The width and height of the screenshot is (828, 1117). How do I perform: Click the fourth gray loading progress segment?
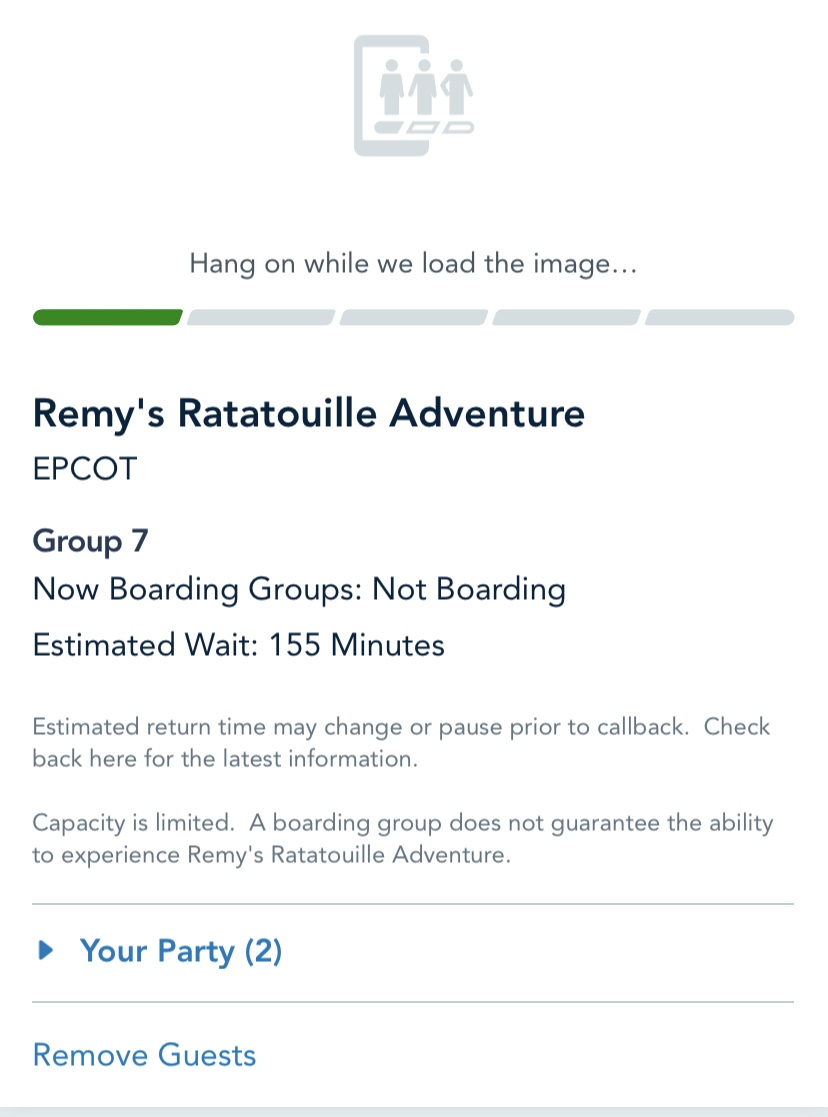click(x=566, y=317)
